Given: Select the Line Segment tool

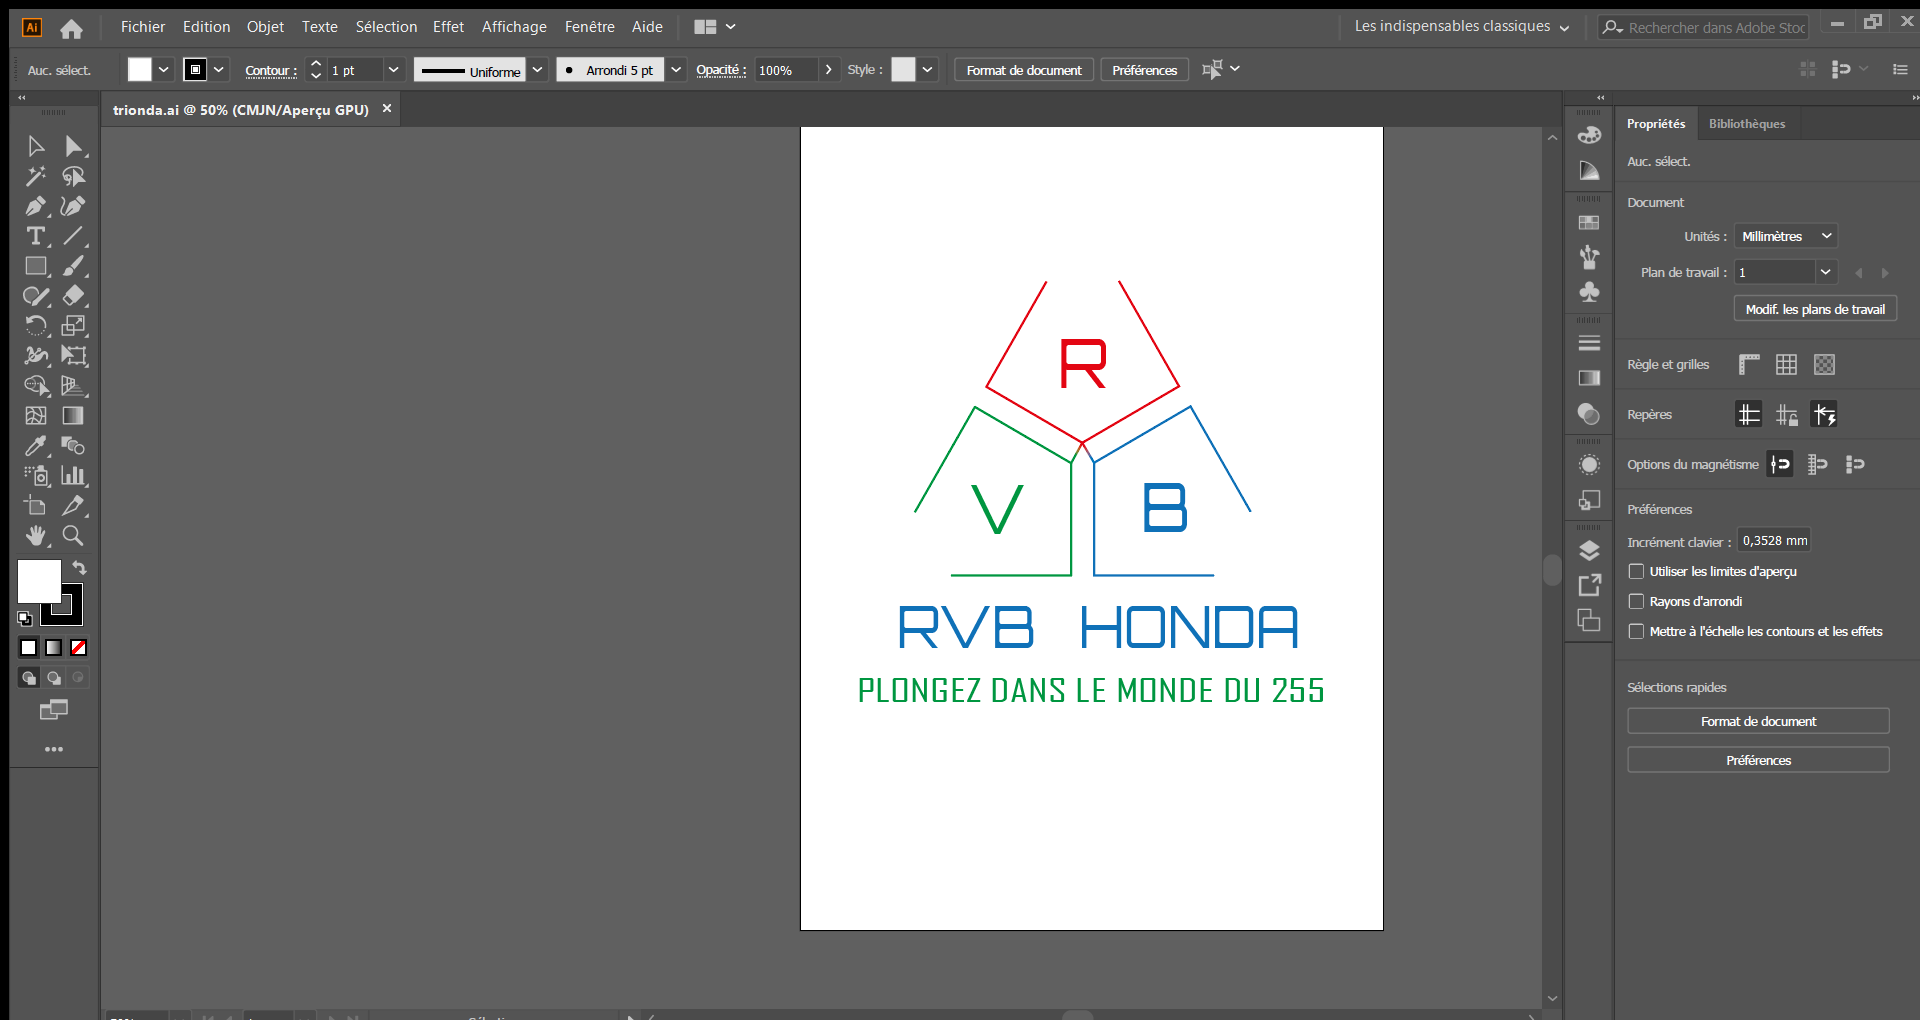Looking at the screenshot, I should (x=74, y=237).
